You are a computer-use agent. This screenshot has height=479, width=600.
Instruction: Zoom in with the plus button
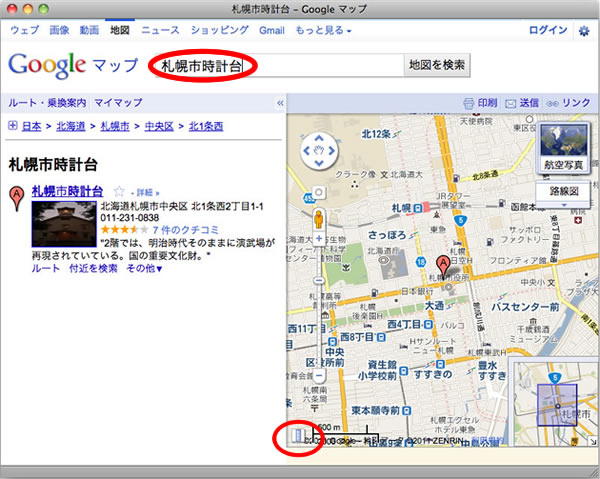pyautogui.click(x=319, y=238)
